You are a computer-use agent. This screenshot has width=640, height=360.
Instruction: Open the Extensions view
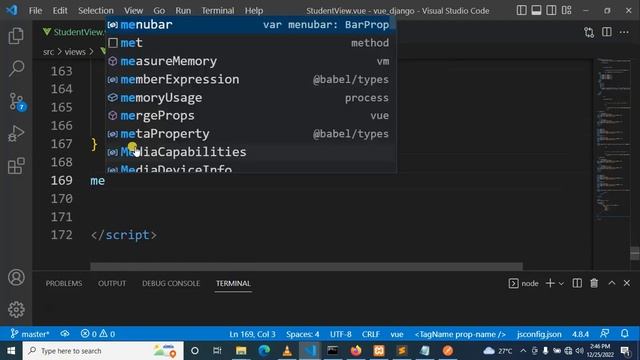coord(16,166)
